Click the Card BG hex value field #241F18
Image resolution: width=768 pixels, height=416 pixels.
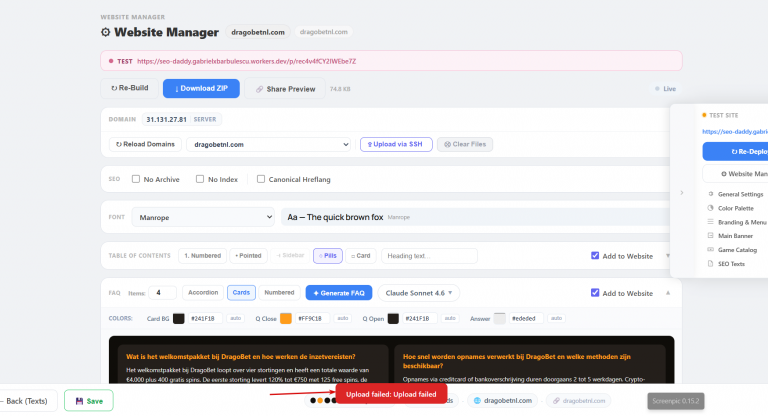(x=205, y=318)
